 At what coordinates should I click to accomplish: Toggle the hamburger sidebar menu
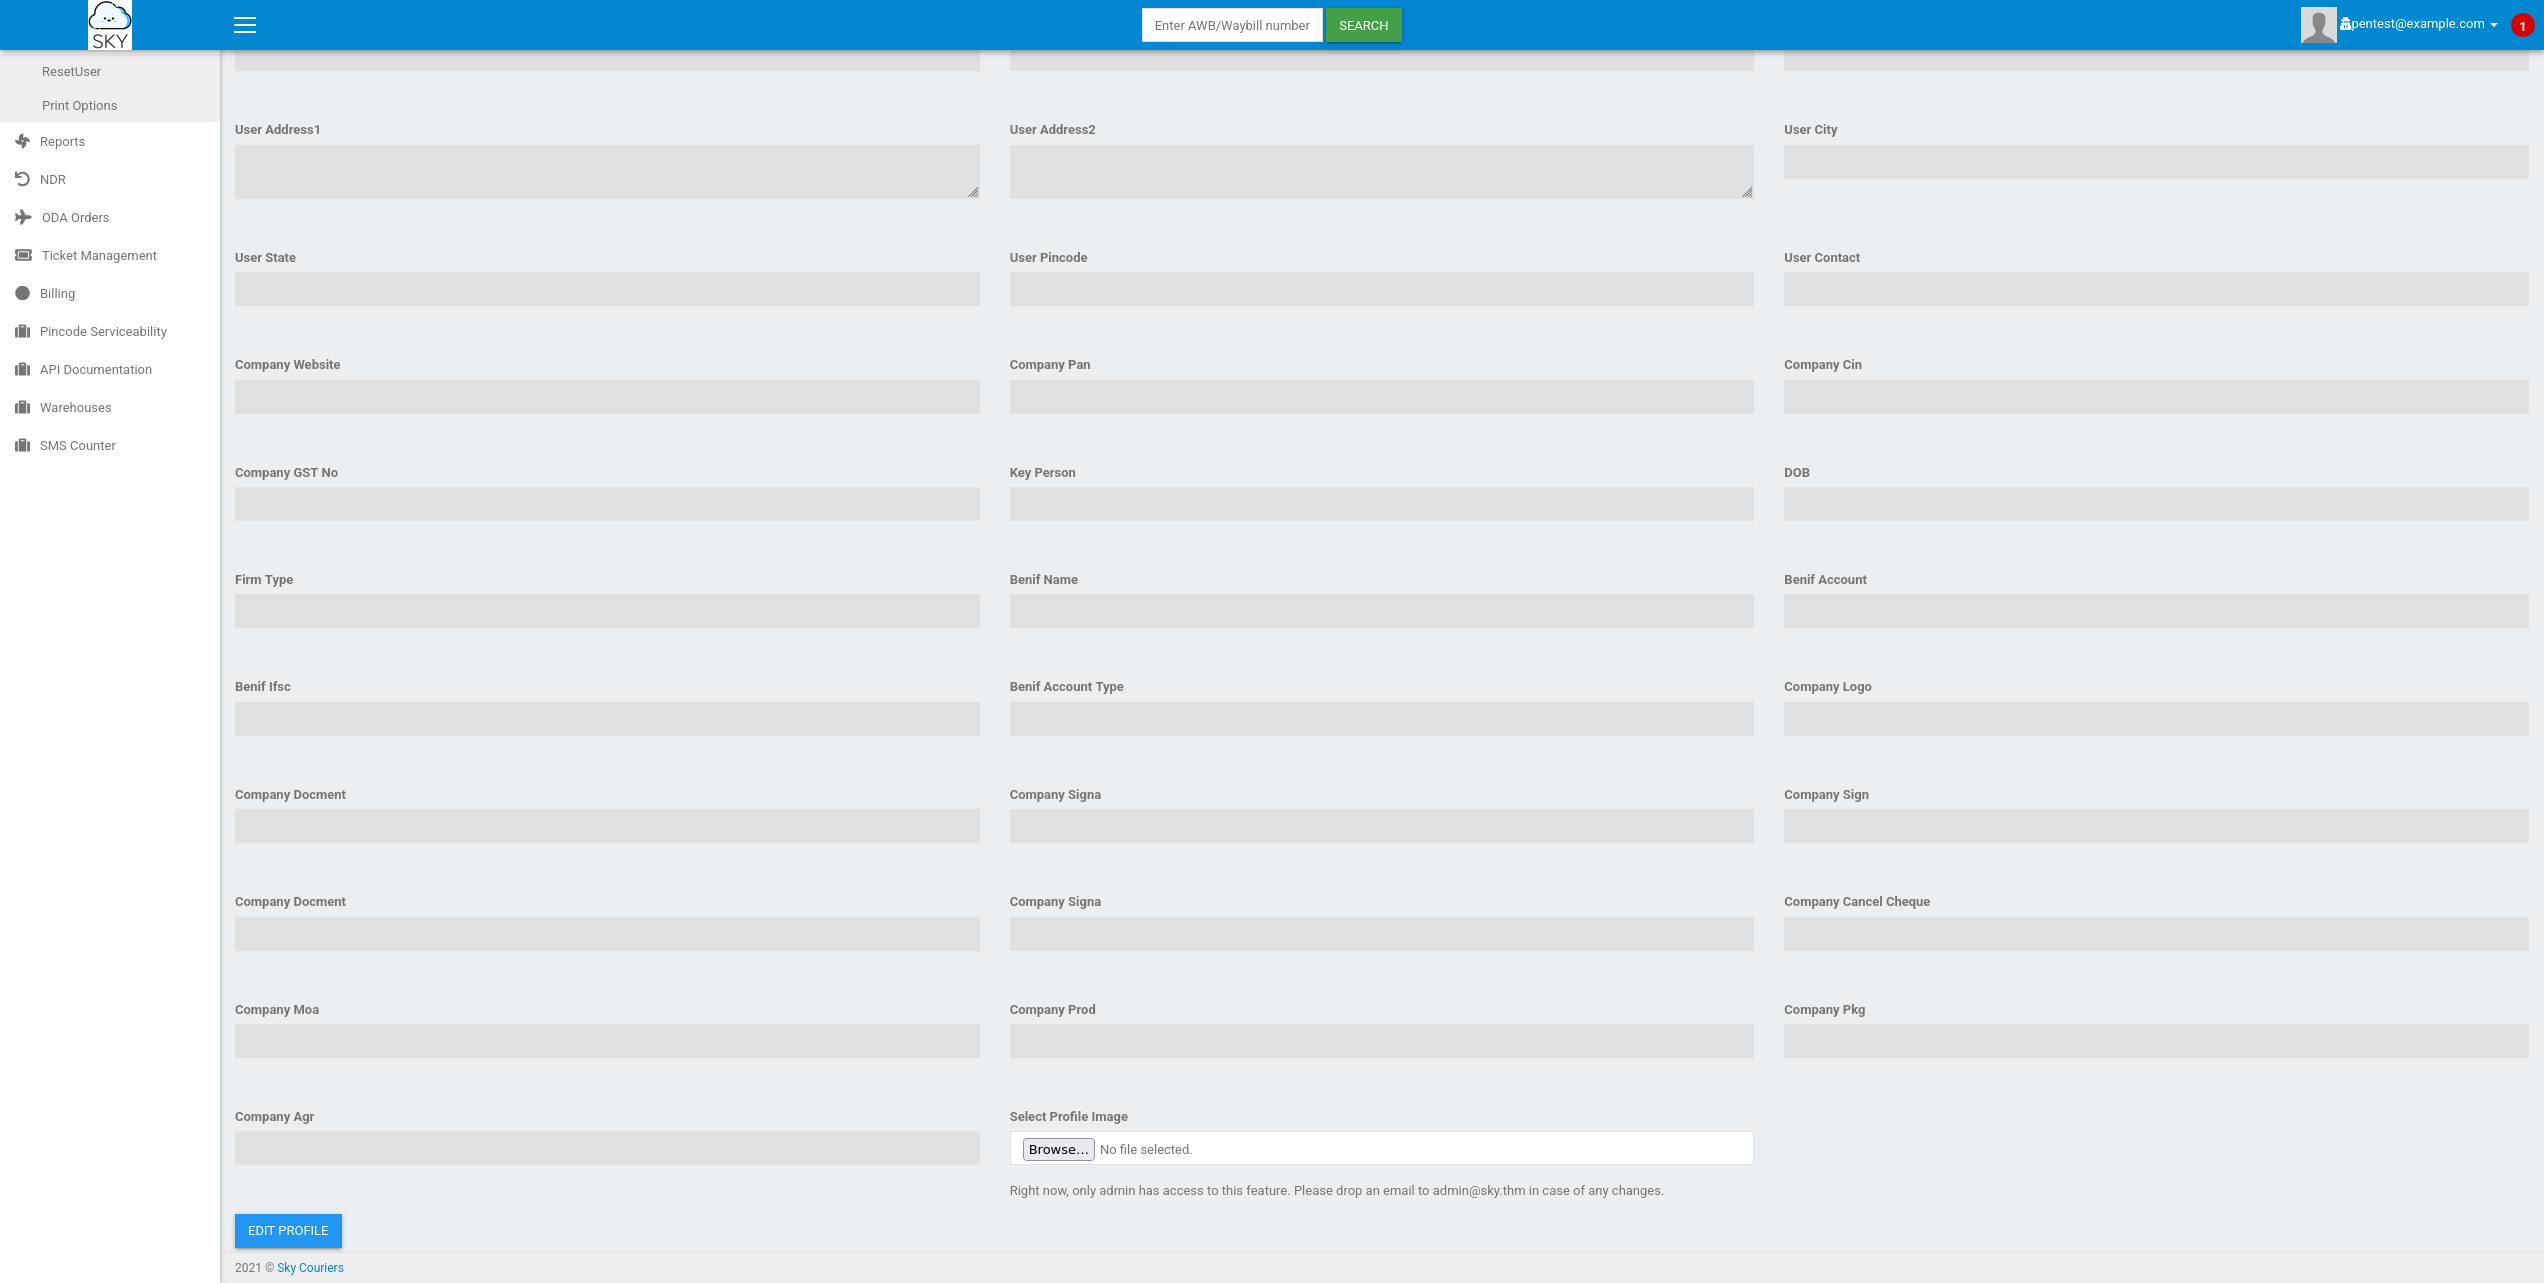coord(245,25)
